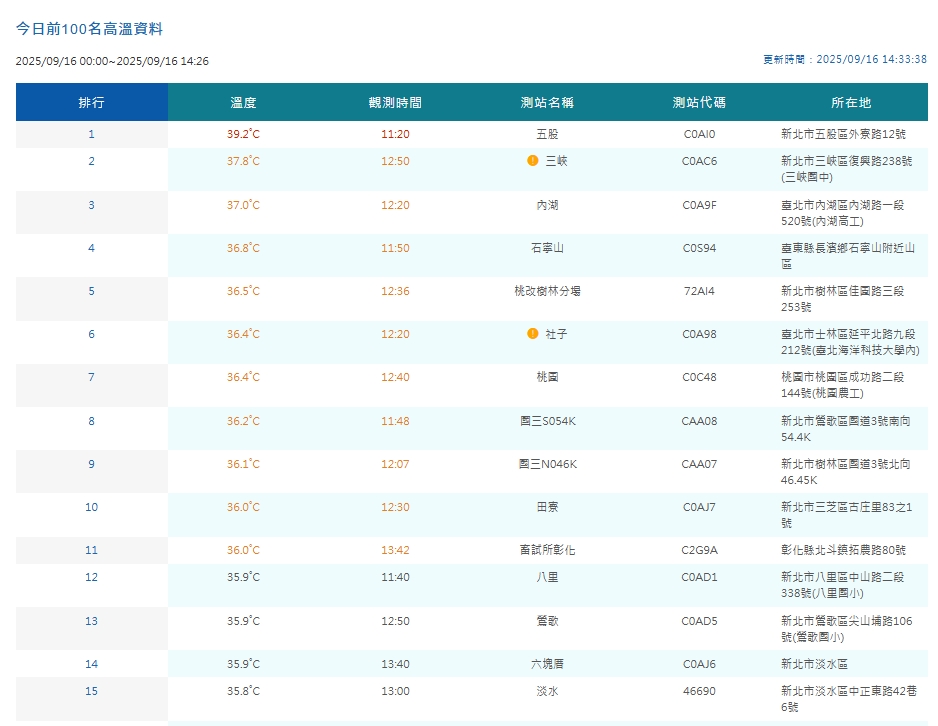The image size is (938, 726).
Task: Select the 三峽 station name
Action: [556, 161]
